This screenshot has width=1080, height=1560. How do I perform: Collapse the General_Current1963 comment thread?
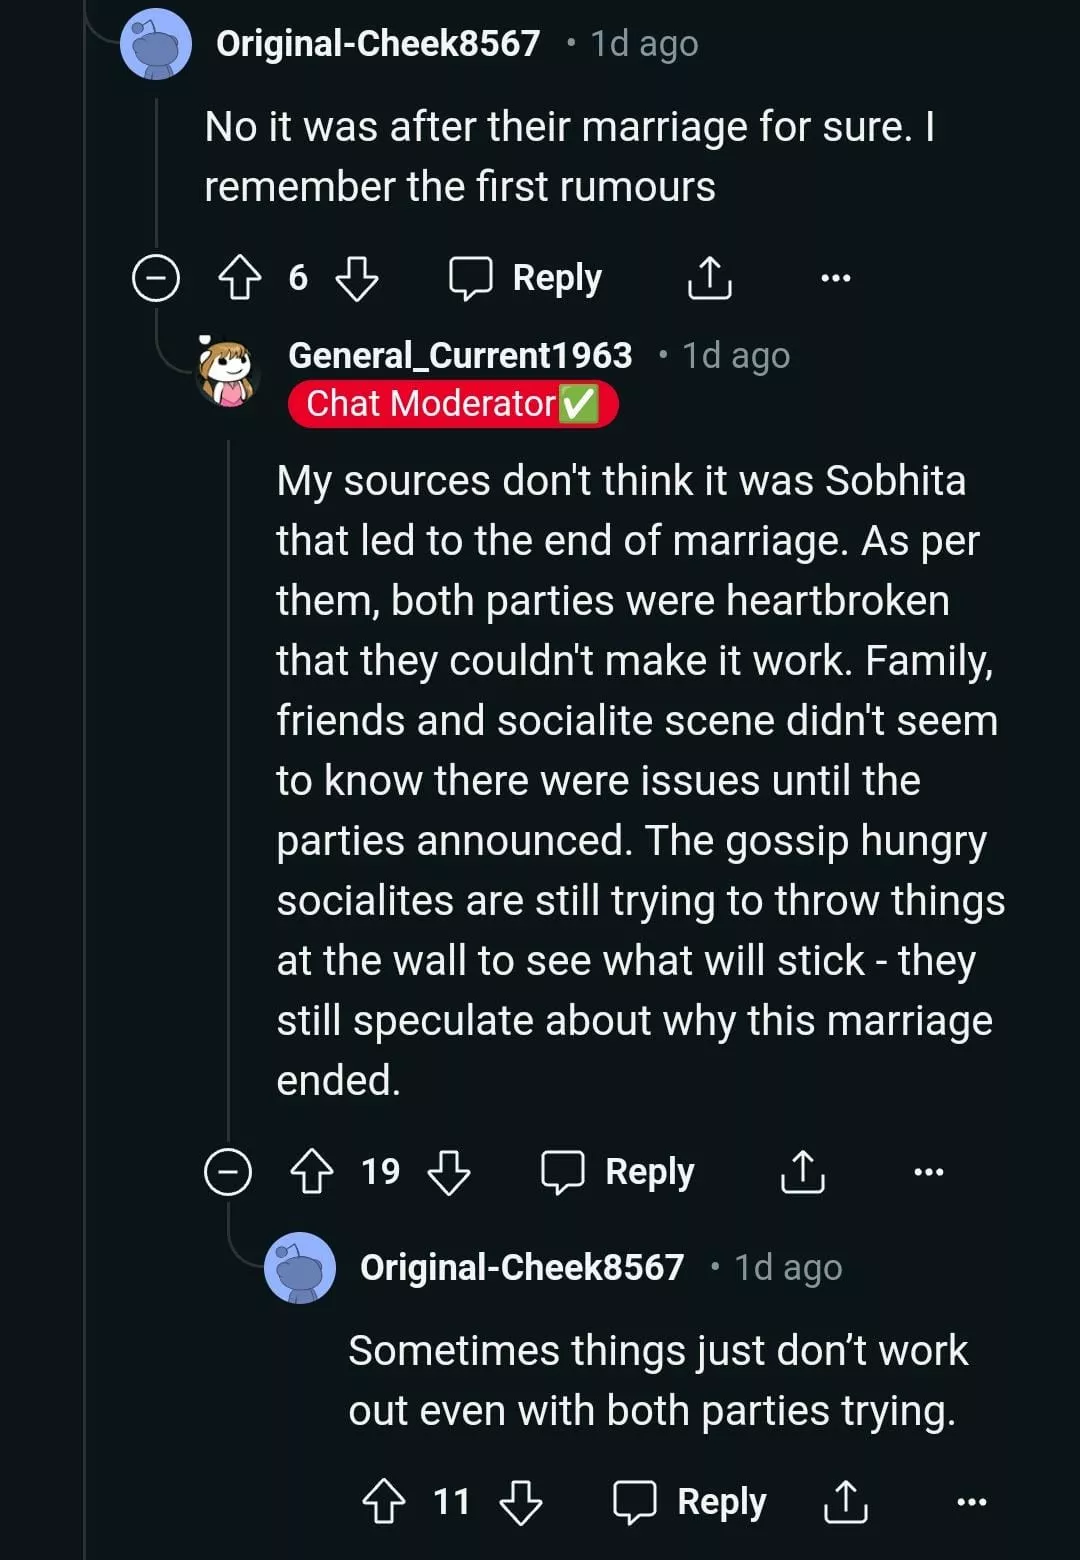(x=228, y=1171)
